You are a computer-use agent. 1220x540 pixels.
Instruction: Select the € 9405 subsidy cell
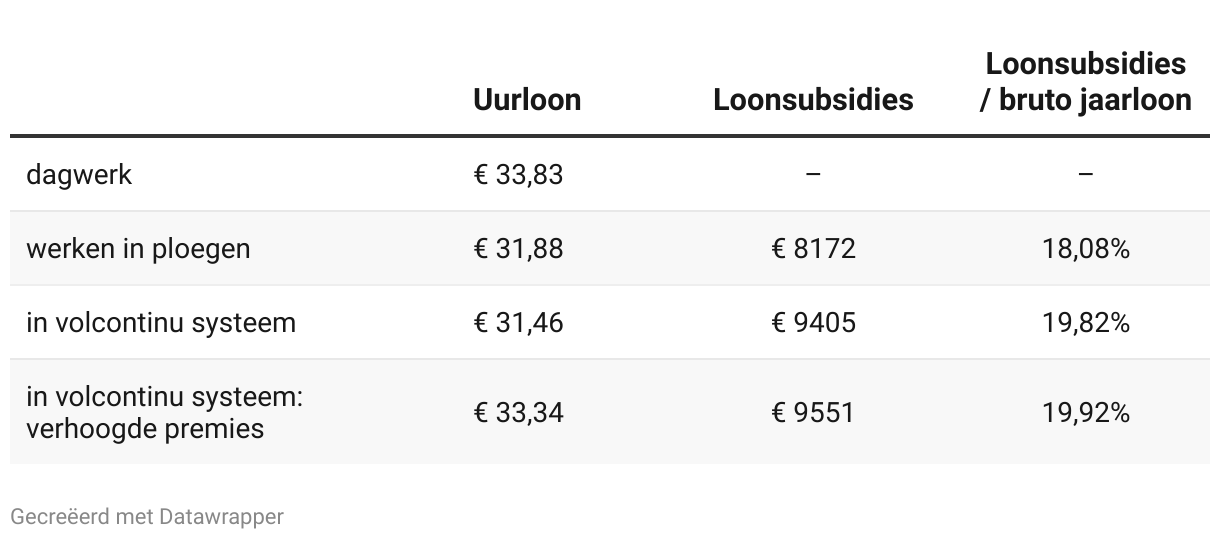point(813,323)
